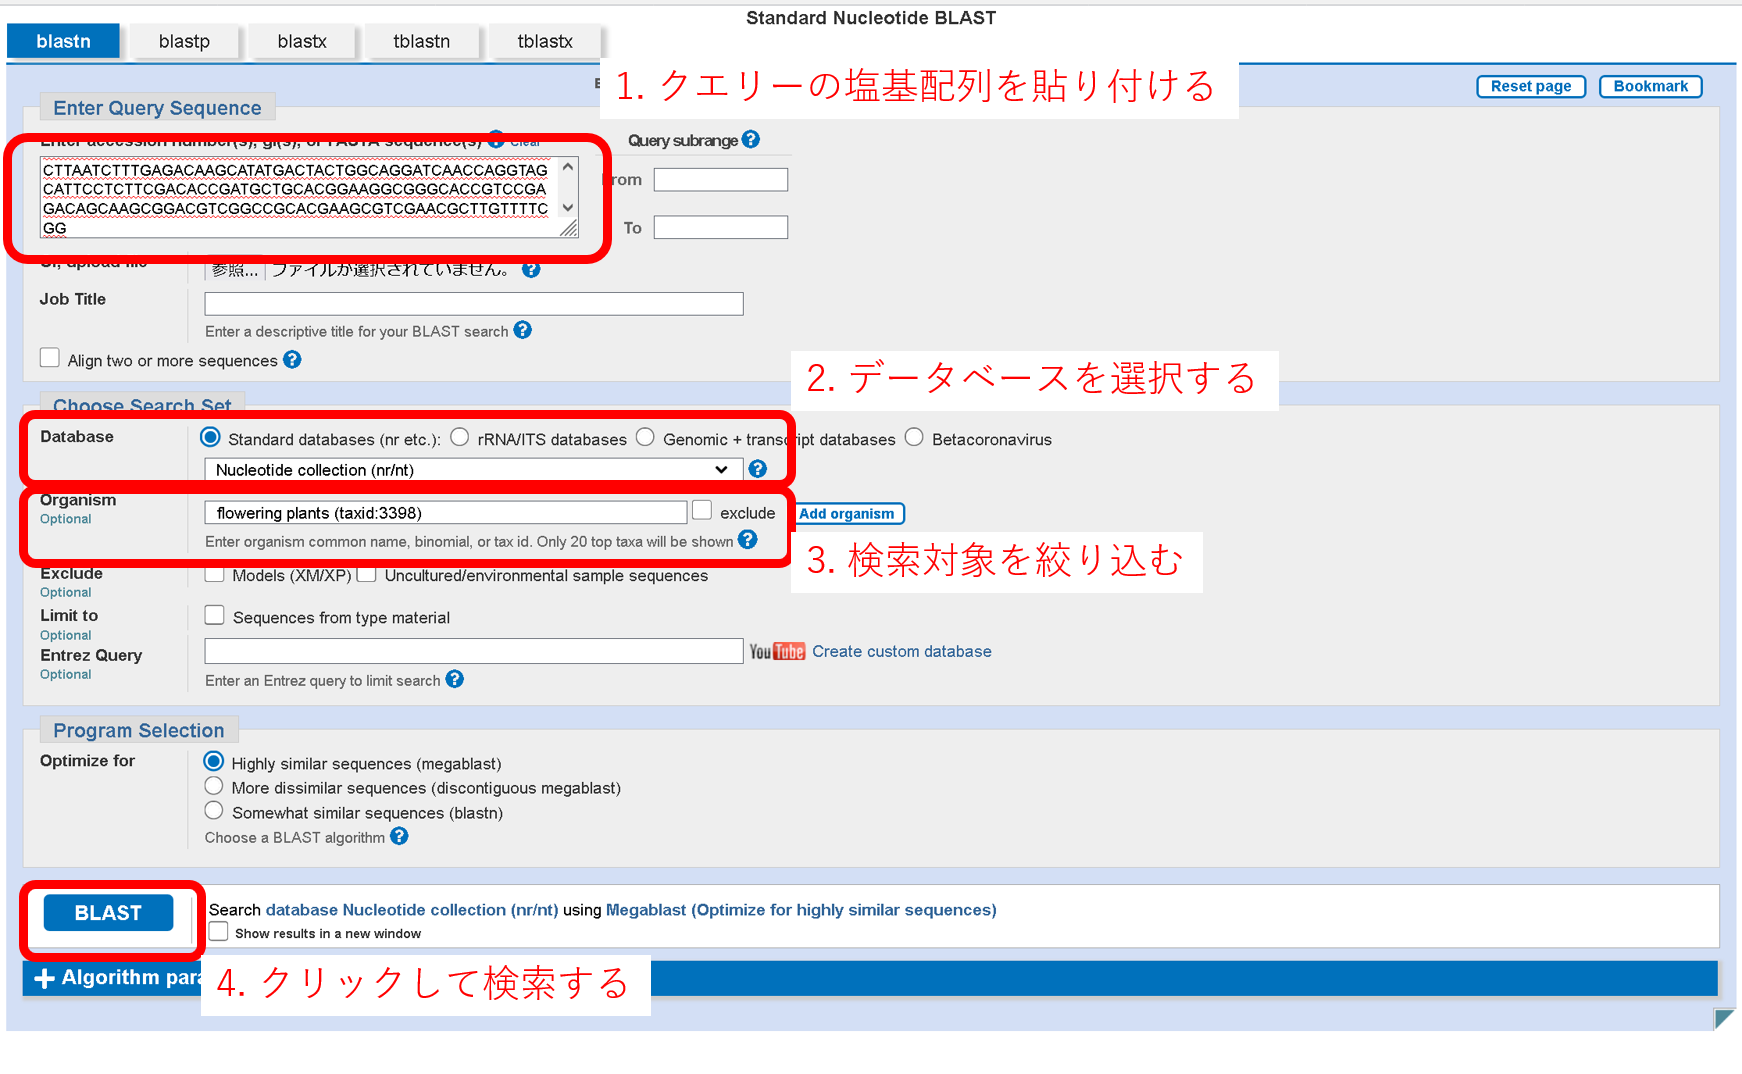Viewport: 1742px width, 1074px height.
Task: Select rRNA/ITS databases radio
Action: [x=460, y=437]
